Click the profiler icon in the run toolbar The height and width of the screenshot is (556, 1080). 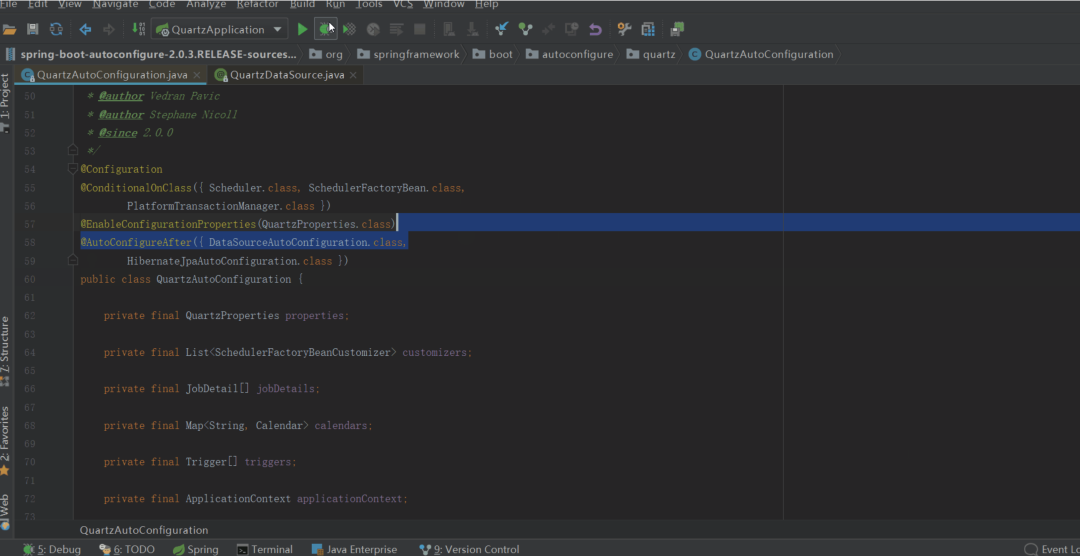pos(373,29)
